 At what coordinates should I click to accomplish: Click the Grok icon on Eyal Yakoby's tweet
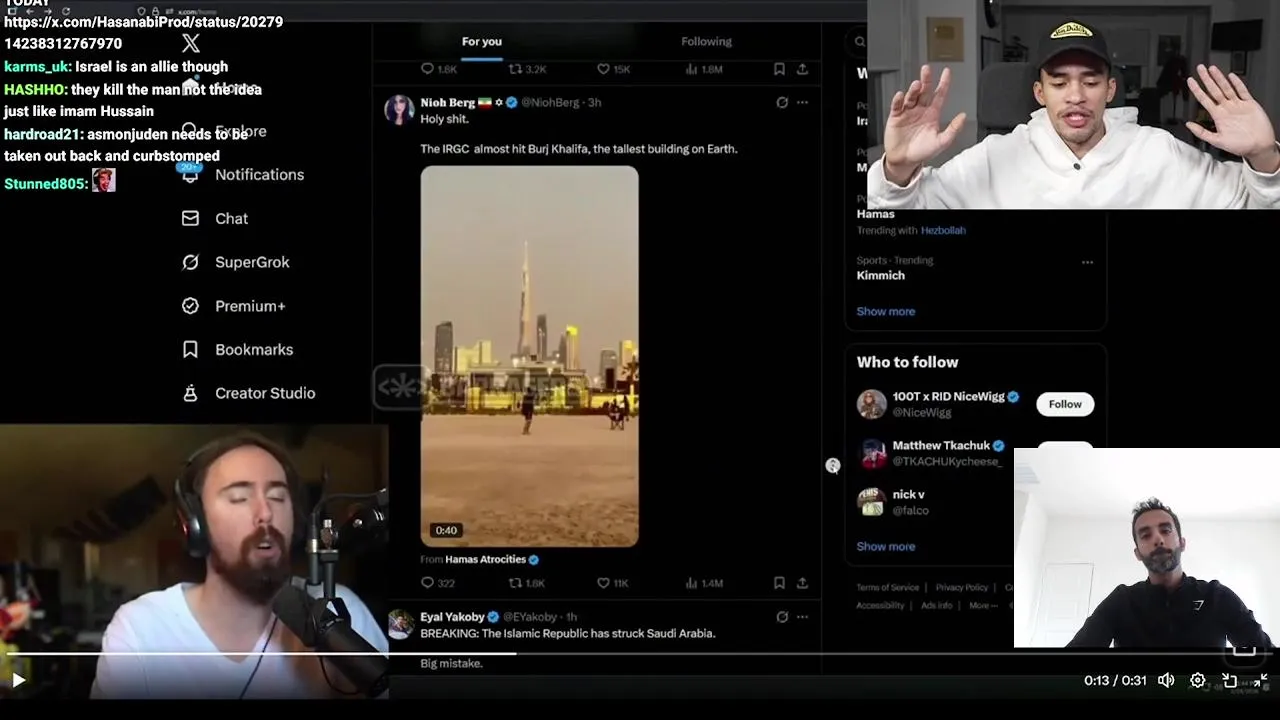(x=782, y=617)
